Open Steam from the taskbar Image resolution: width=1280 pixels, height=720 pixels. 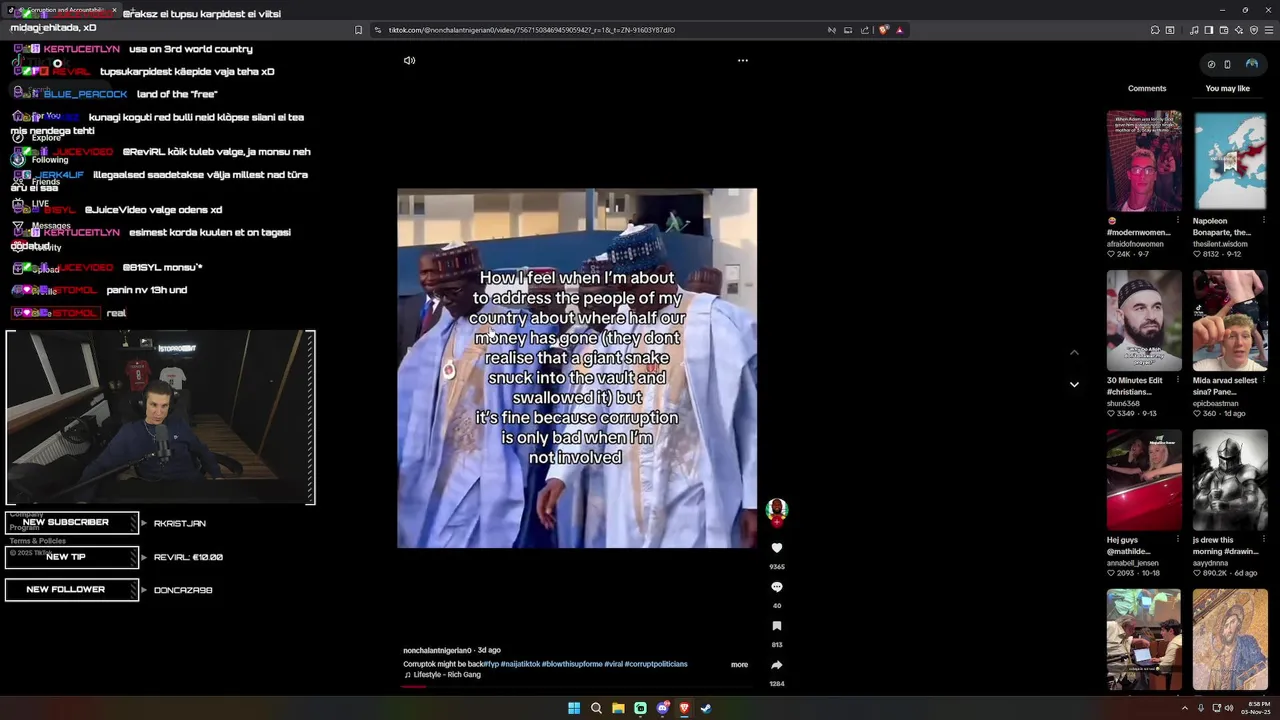pyautogui.click(x=706, y=708)
